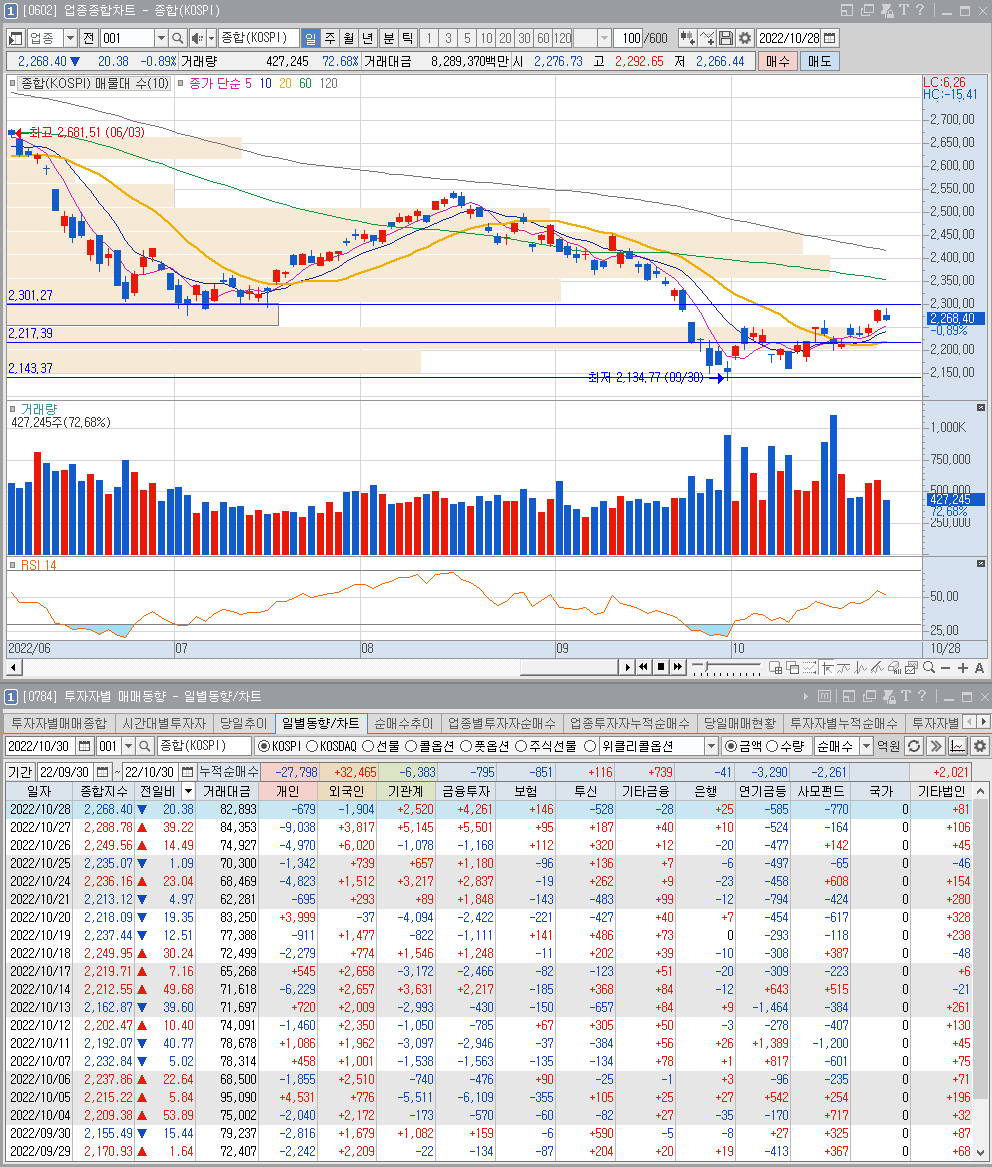Open the 순매수 dropdown
992x1167 pixels.
pyautogui.click(x=866, y=746)
